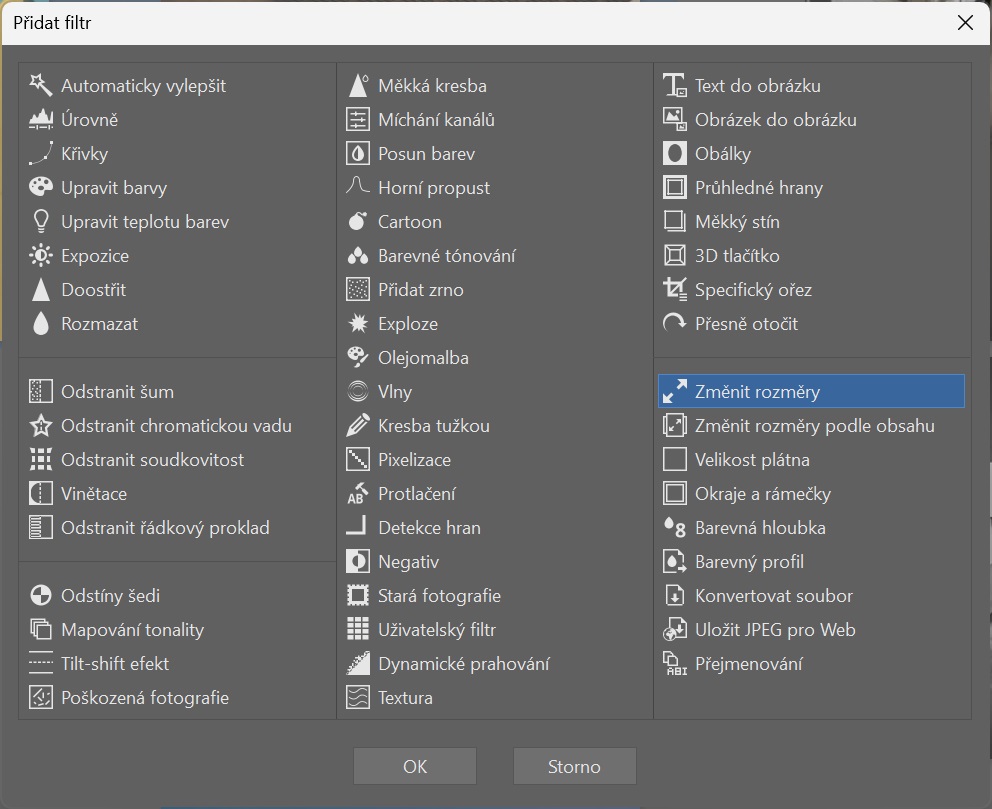Choose the Kresba tužkou pencil icon
Screen dimensions: 992x809
point(358,426)
